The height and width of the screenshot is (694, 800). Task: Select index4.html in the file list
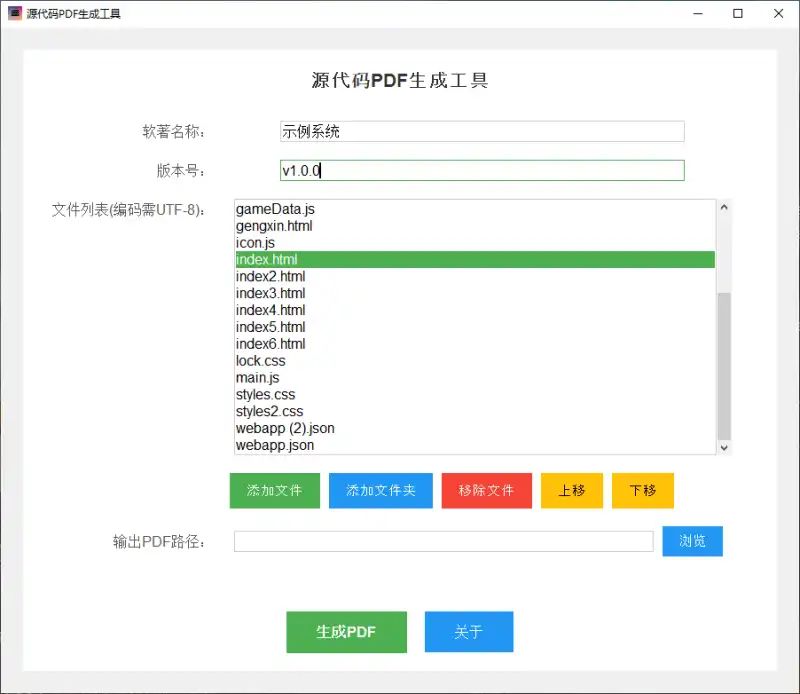[475, 310]
